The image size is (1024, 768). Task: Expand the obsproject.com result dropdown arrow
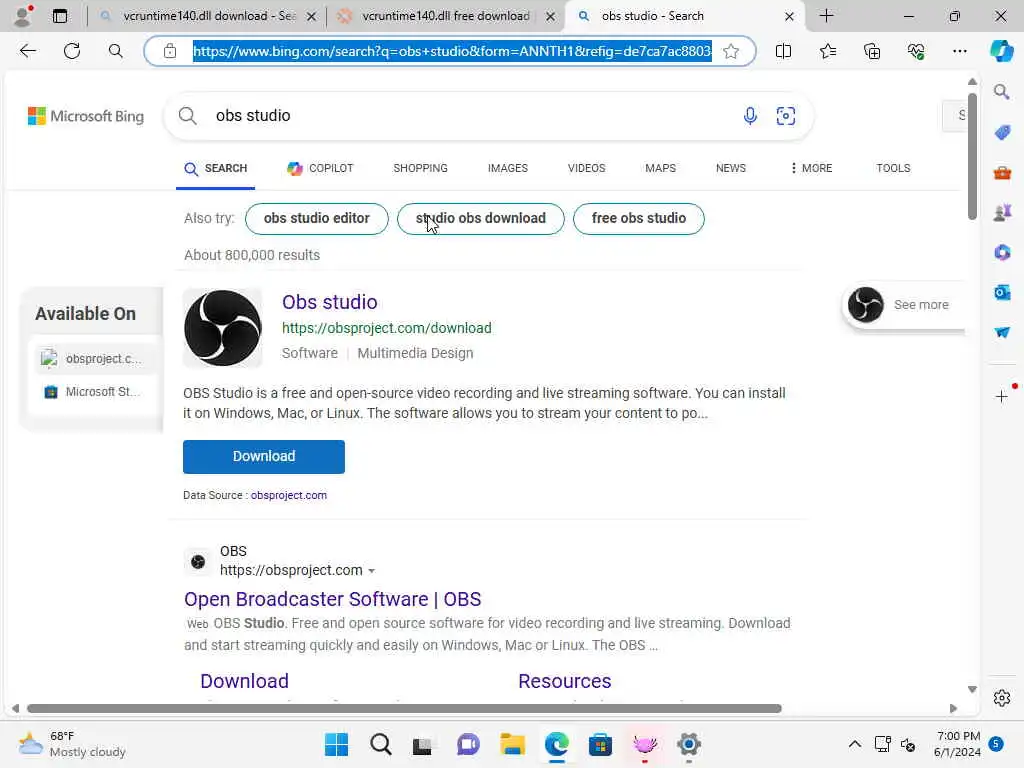372,571
